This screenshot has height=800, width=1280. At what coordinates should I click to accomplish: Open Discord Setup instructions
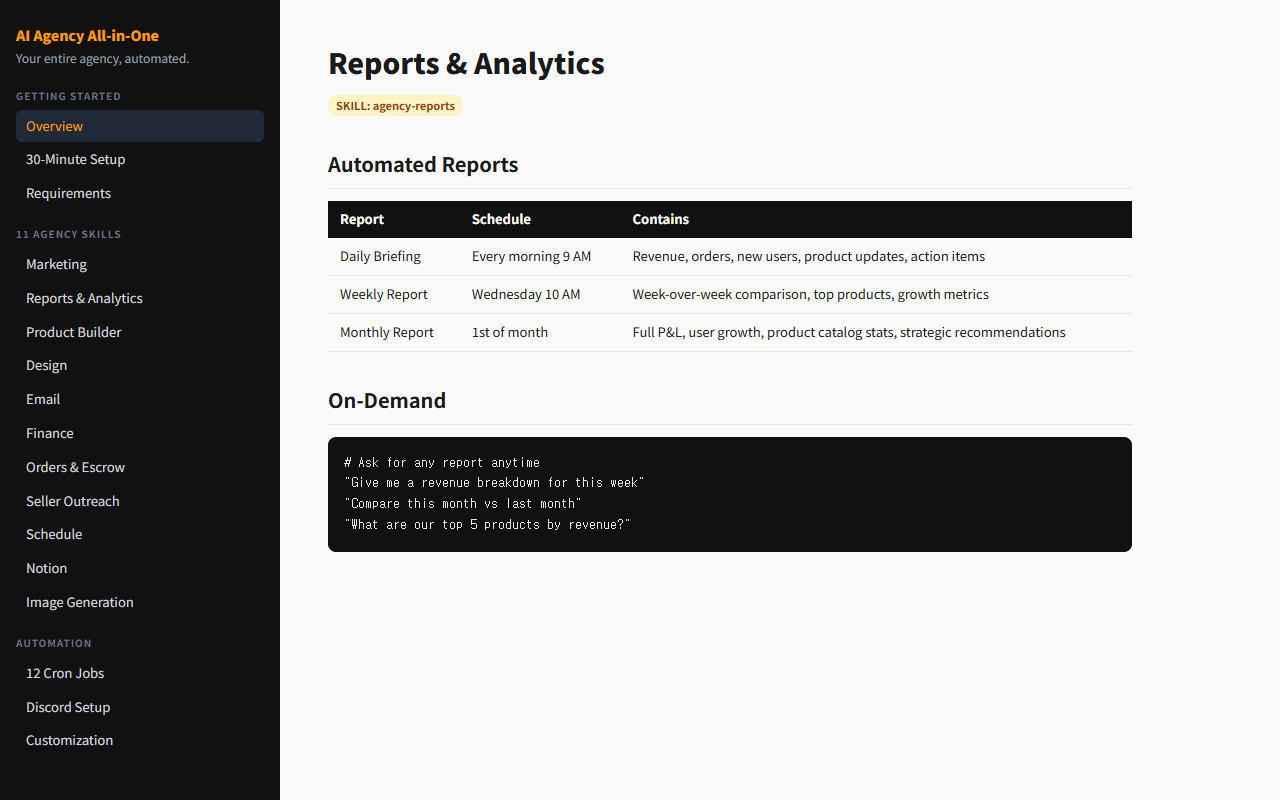pos(68,707)
